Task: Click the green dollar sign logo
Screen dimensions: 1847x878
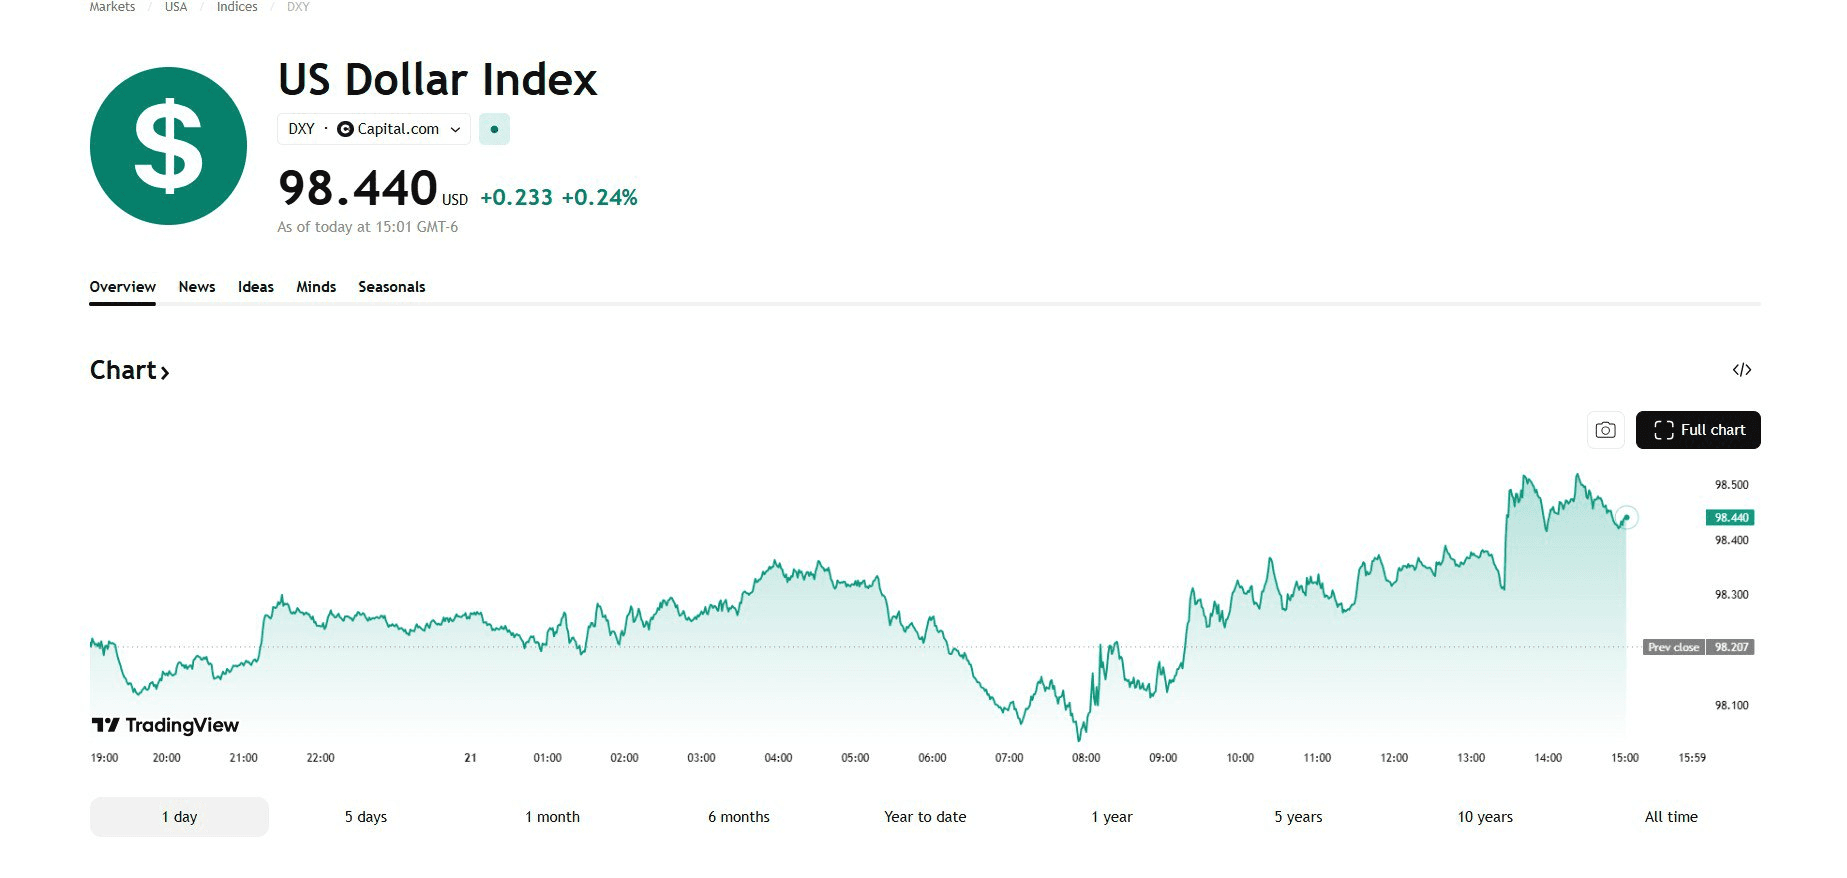Action: [168, 146]
